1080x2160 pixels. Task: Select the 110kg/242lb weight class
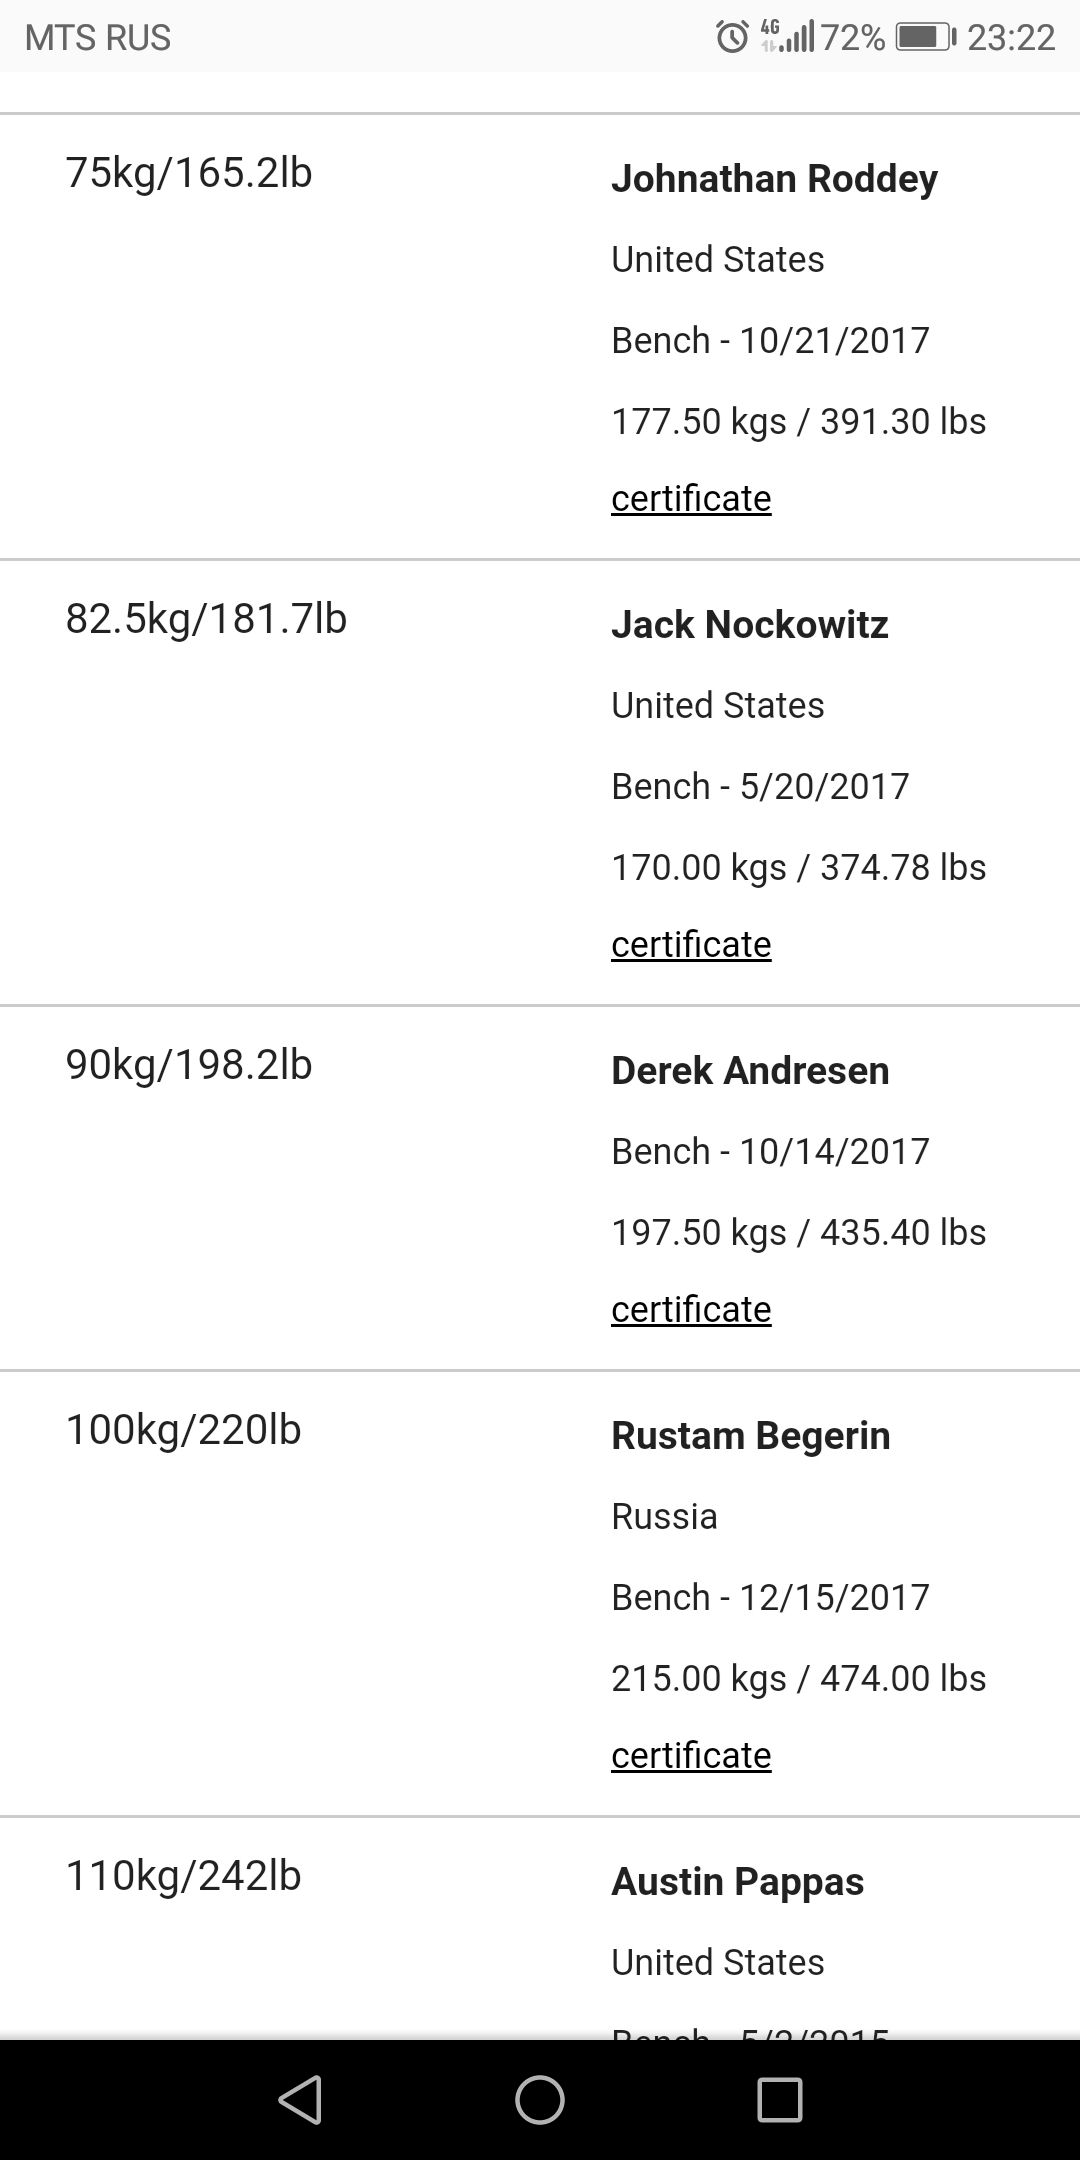183,1876
